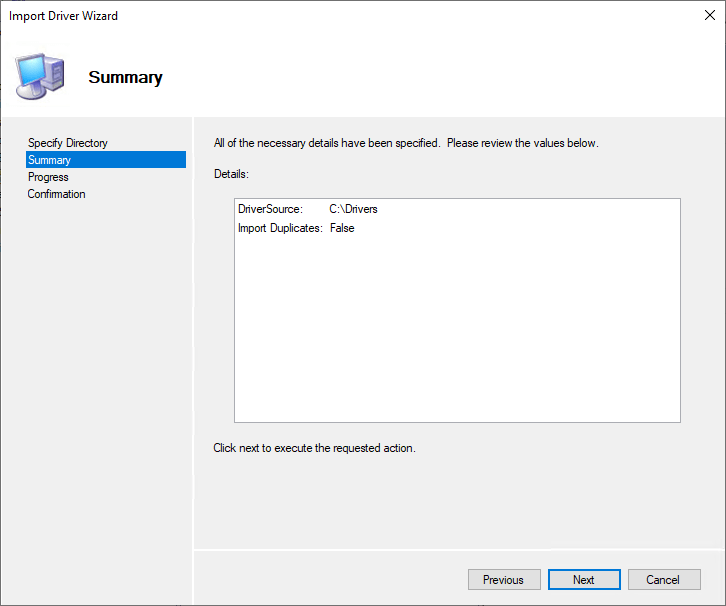
Task: Open the Confirmation step in sidebar
Action: [56, 194]
